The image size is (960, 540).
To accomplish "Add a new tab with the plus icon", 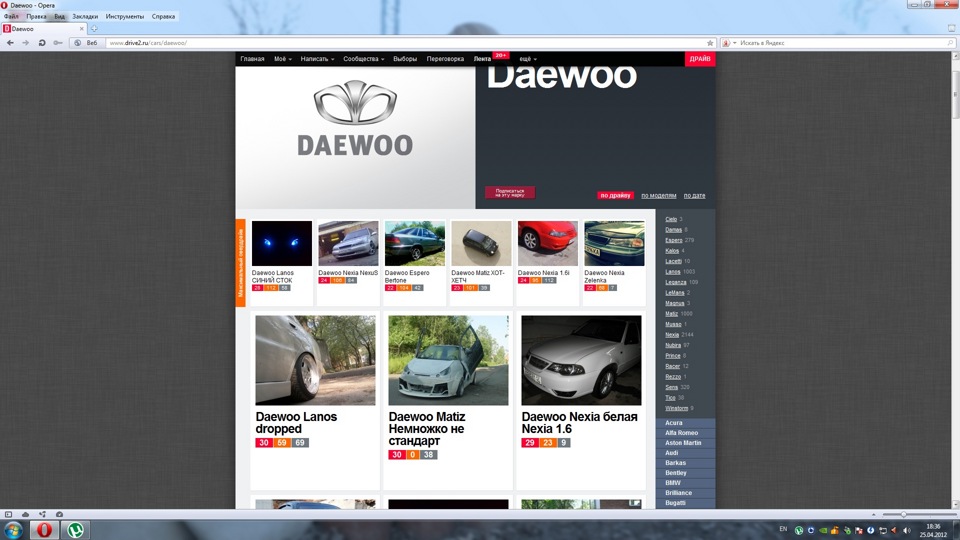I will pyautogui.click(x=94, y=29).
